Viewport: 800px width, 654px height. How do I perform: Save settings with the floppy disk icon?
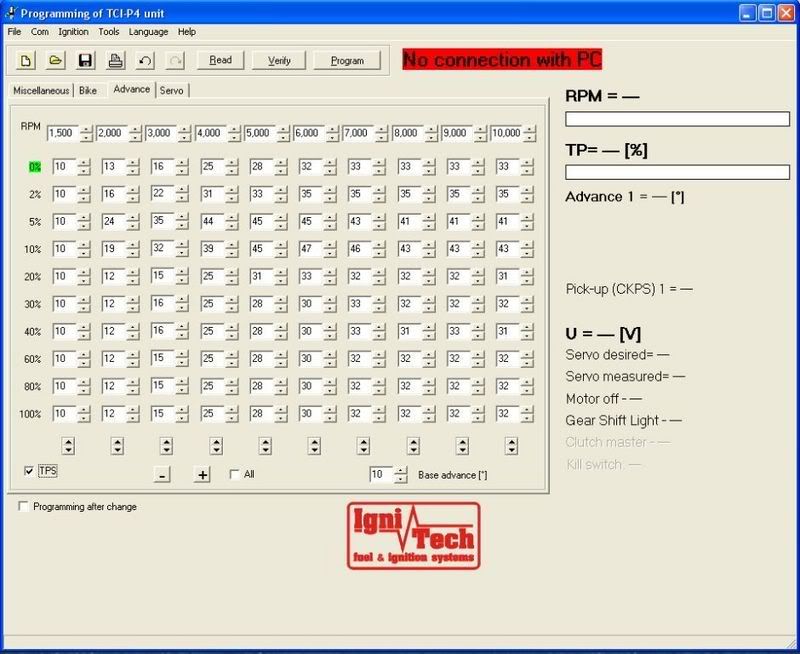point(85,61)
